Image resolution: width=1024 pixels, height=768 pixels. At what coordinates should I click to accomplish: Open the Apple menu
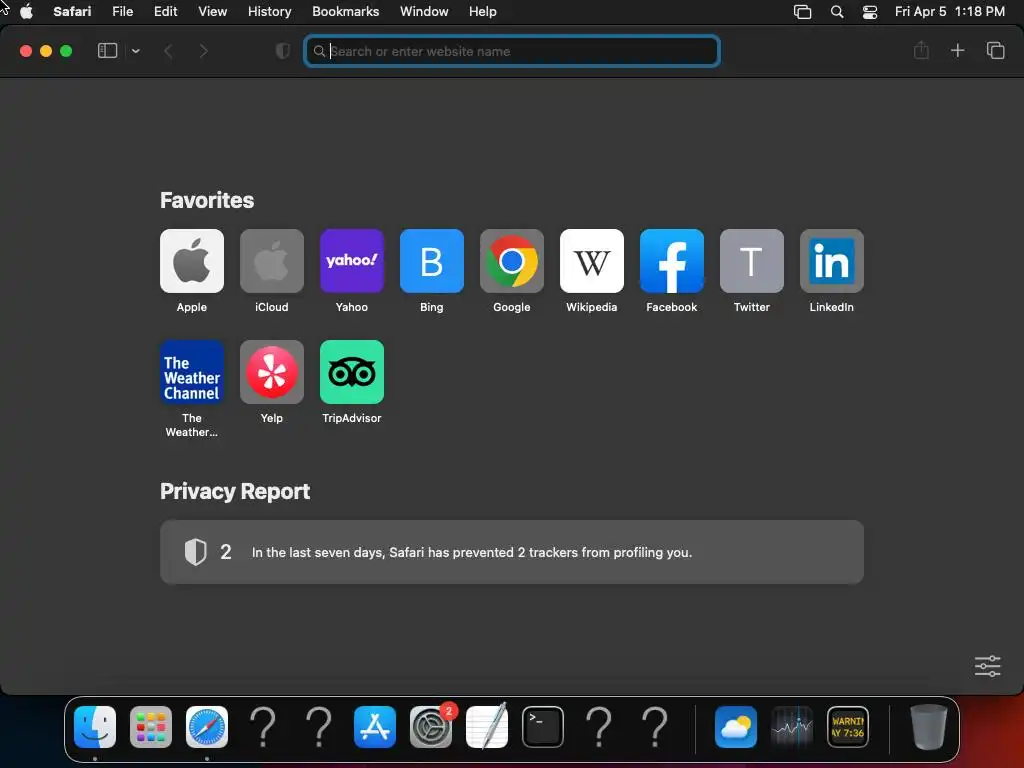(26, 12)
